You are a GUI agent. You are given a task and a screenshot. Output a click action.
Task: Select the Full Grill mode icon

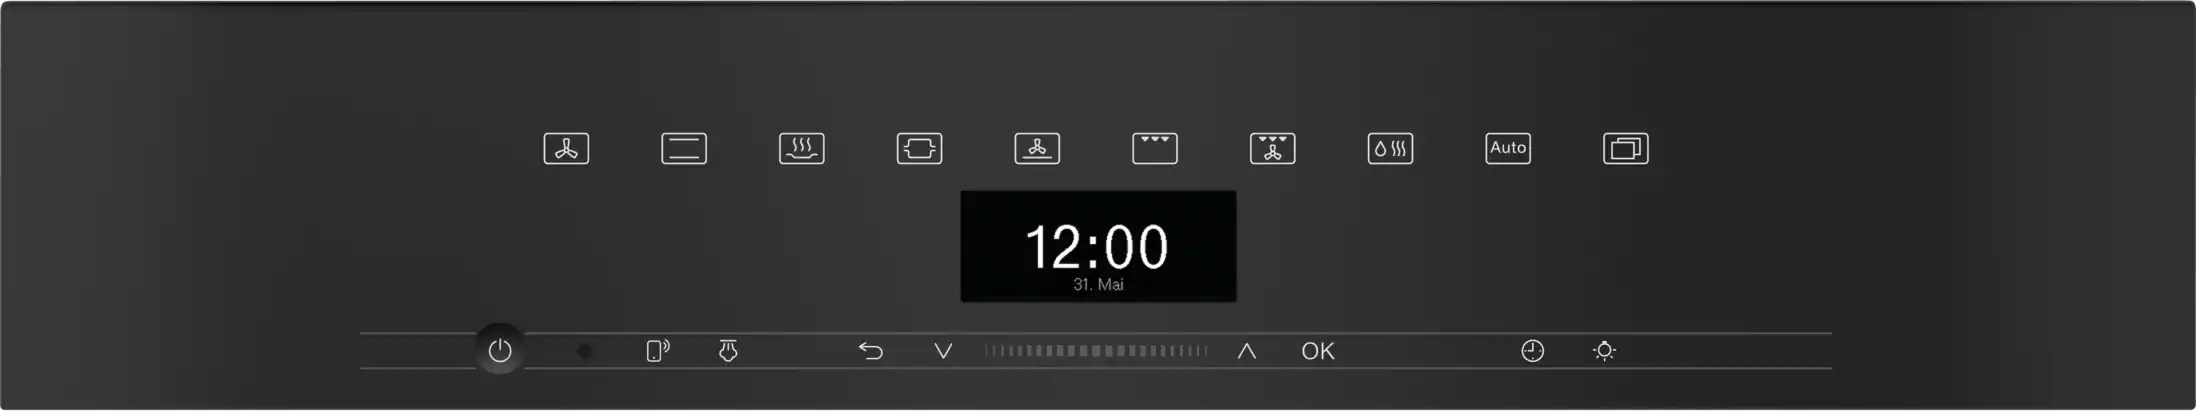tap(1155, 149)
